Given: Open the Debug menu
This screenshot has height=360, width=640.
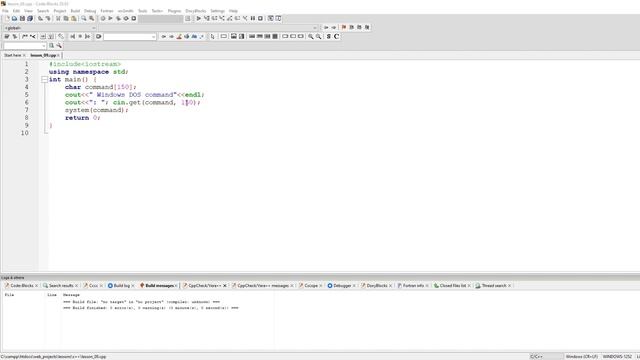Looking at the screenshot, I should (90, 11).
